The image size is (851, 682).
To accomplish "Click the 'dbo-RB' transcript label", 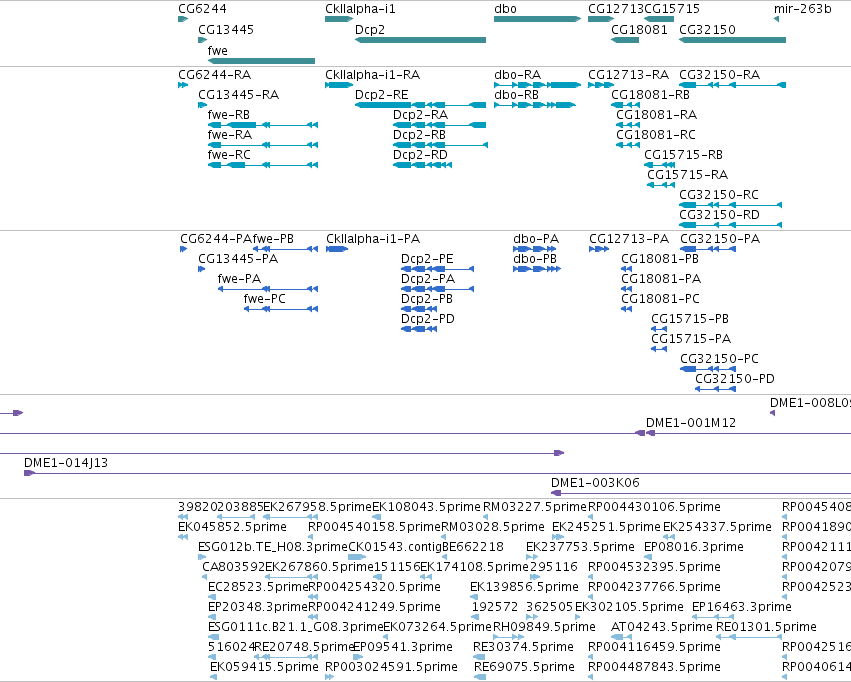I will [x=516, y=95].
